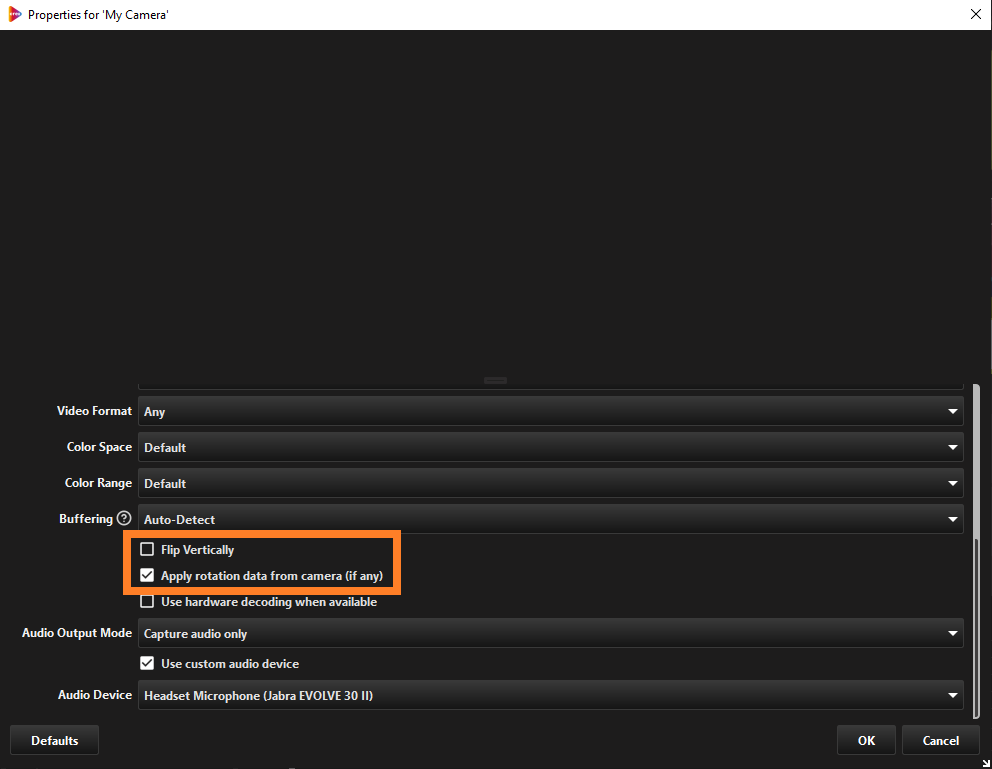Enable the Flip Vertically checkbox
Screen dimensions: 992x769
coord(147,549)
